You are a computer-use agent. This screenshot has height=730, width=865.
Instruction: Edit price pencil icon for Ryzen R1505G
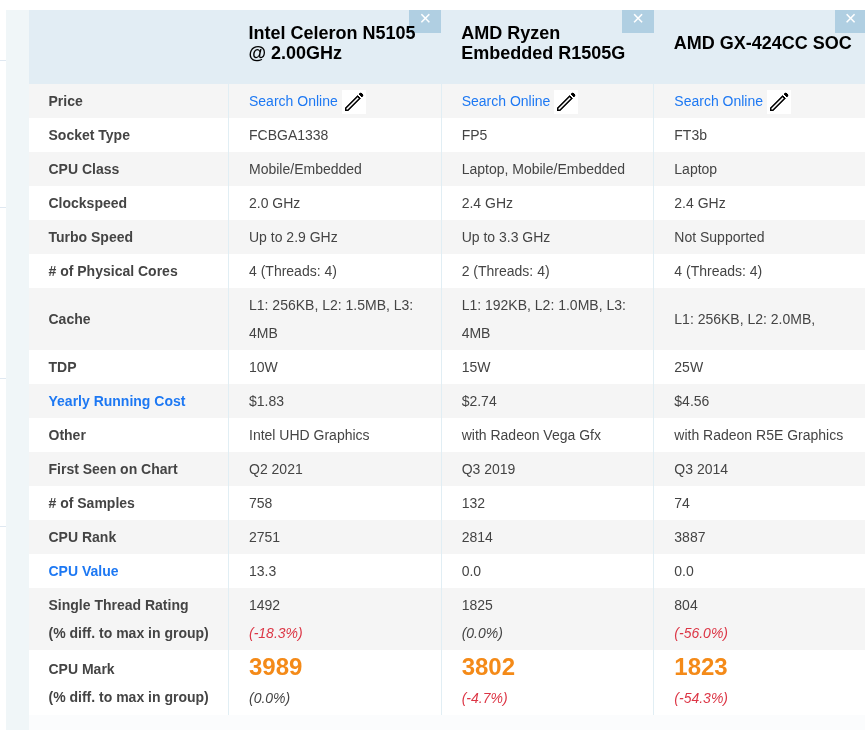pyautogui.click(x=566, y=102)
